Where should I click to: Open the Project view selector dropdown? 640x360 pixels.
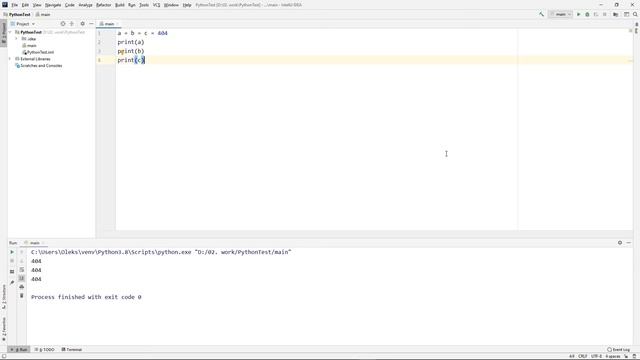click(23, 24)
